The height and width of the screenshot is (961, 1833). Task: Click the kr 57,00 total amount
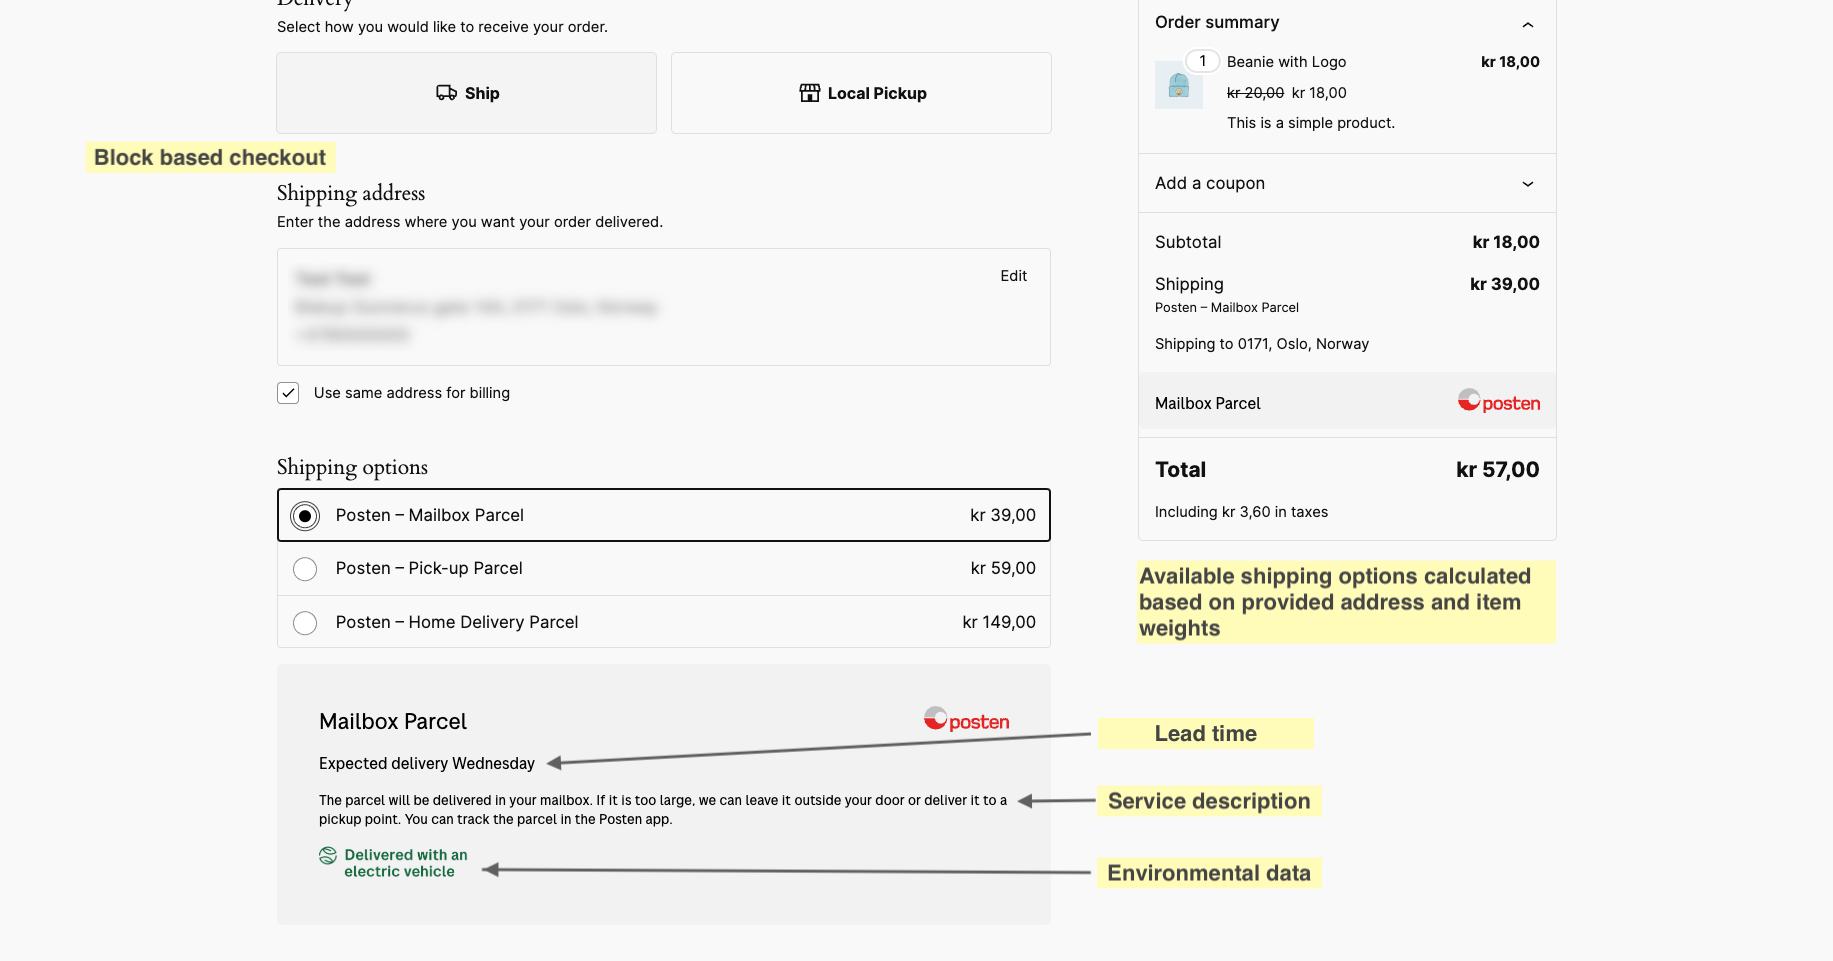[x=1497, y=470]
